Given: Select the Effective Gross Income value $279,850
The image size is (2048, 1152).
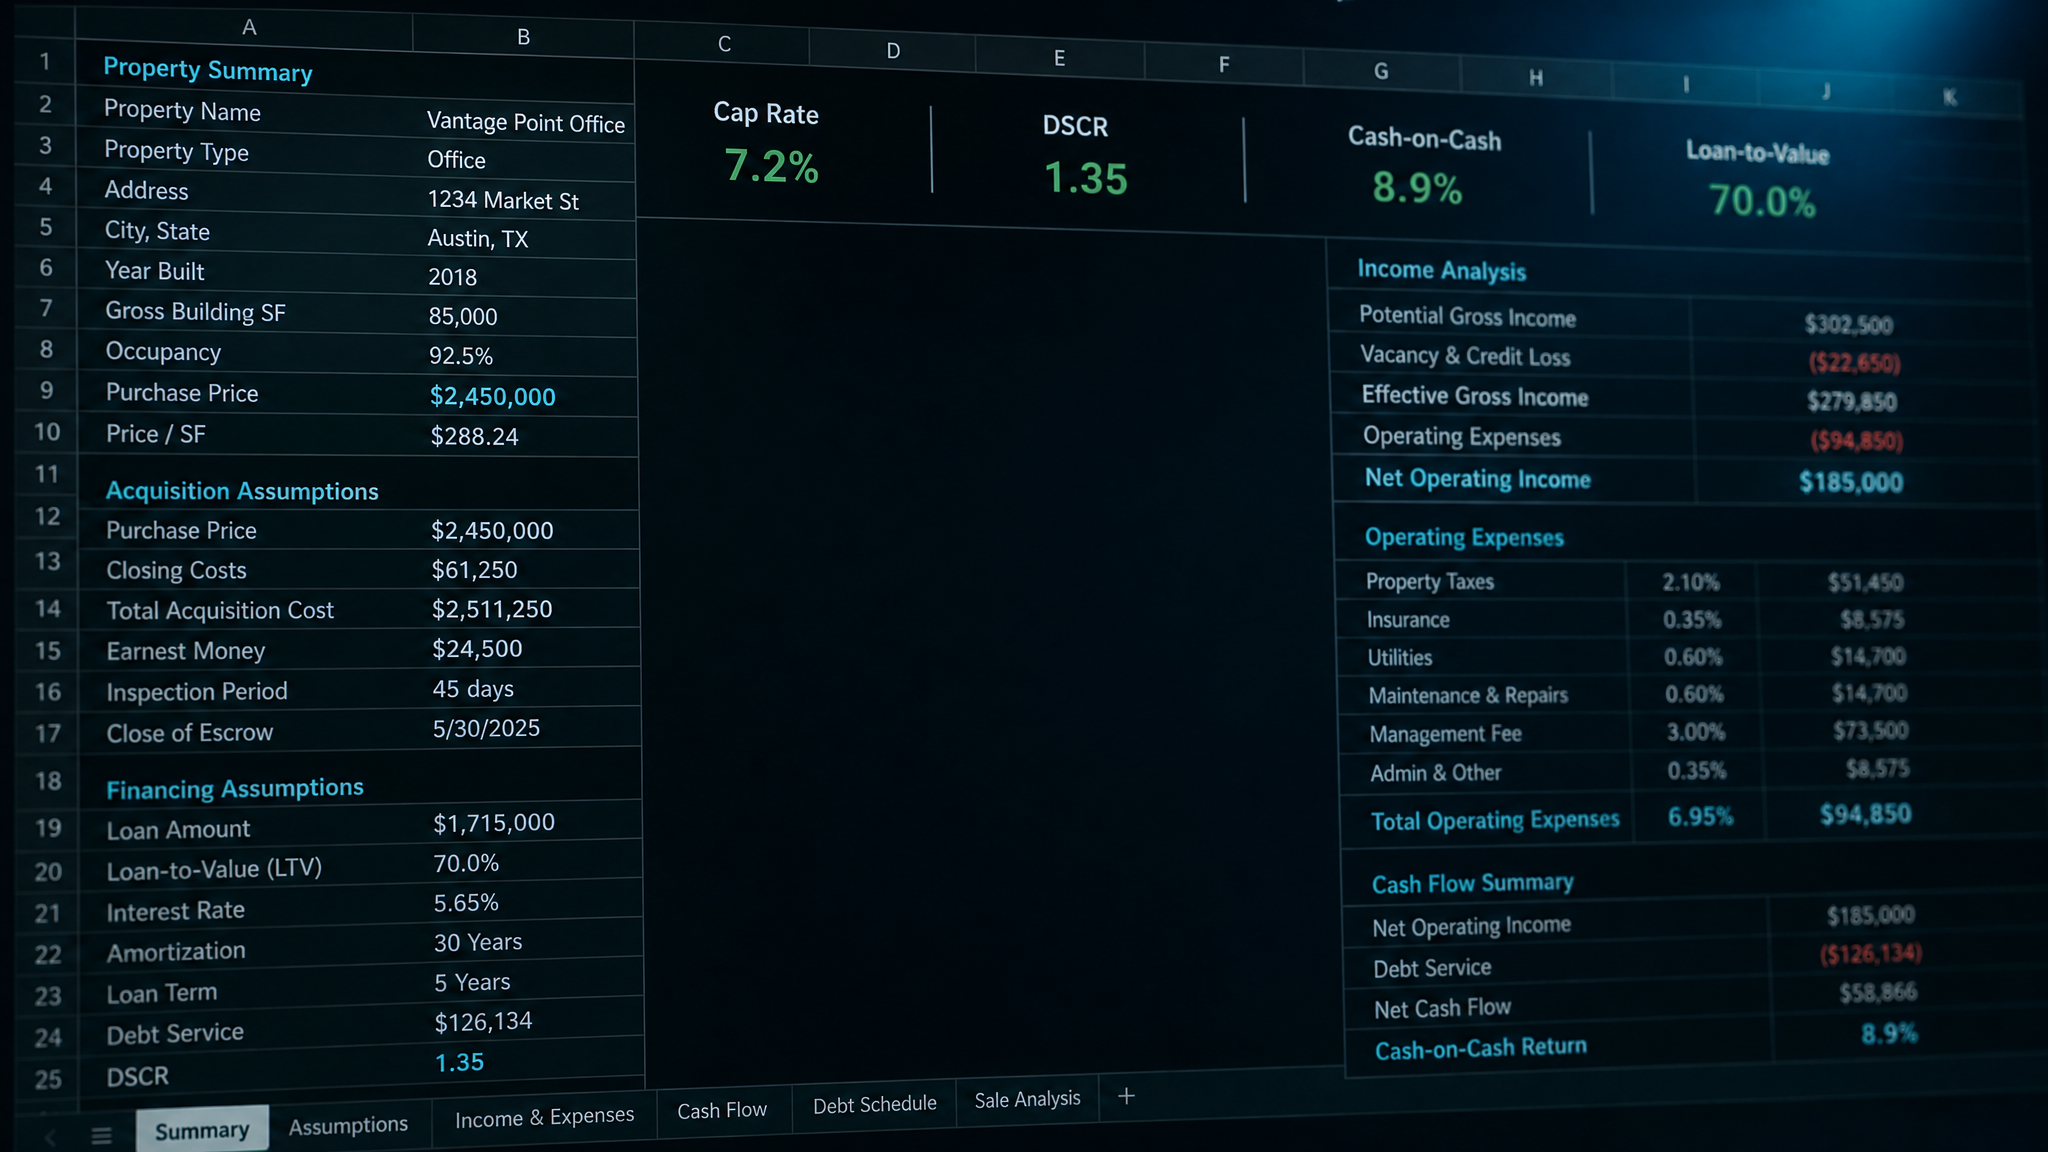Looking at the screenshot, I should pos(1852,402).
